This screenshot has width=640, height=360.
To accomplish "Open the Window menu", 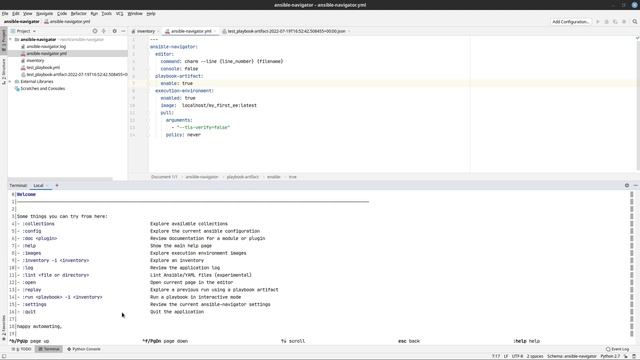I will tap(135, 13).
